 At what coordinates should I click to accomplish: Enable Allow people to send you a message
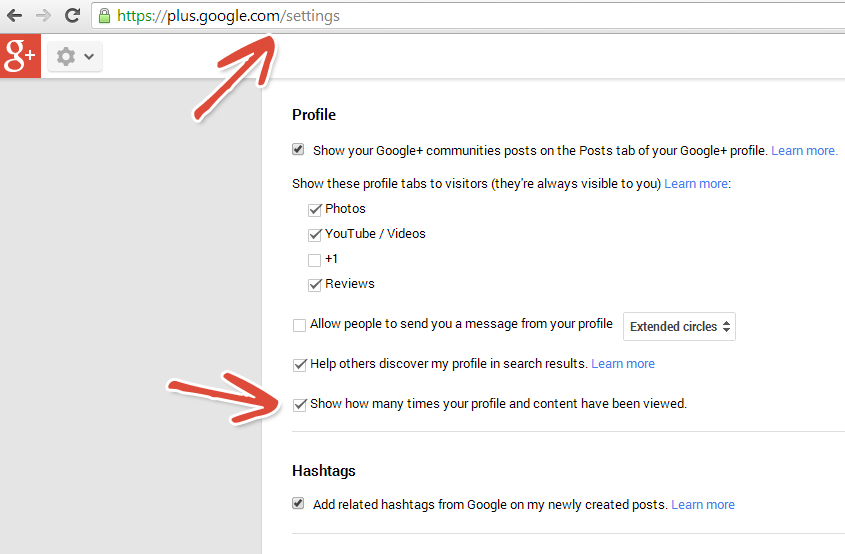[299, 325]
